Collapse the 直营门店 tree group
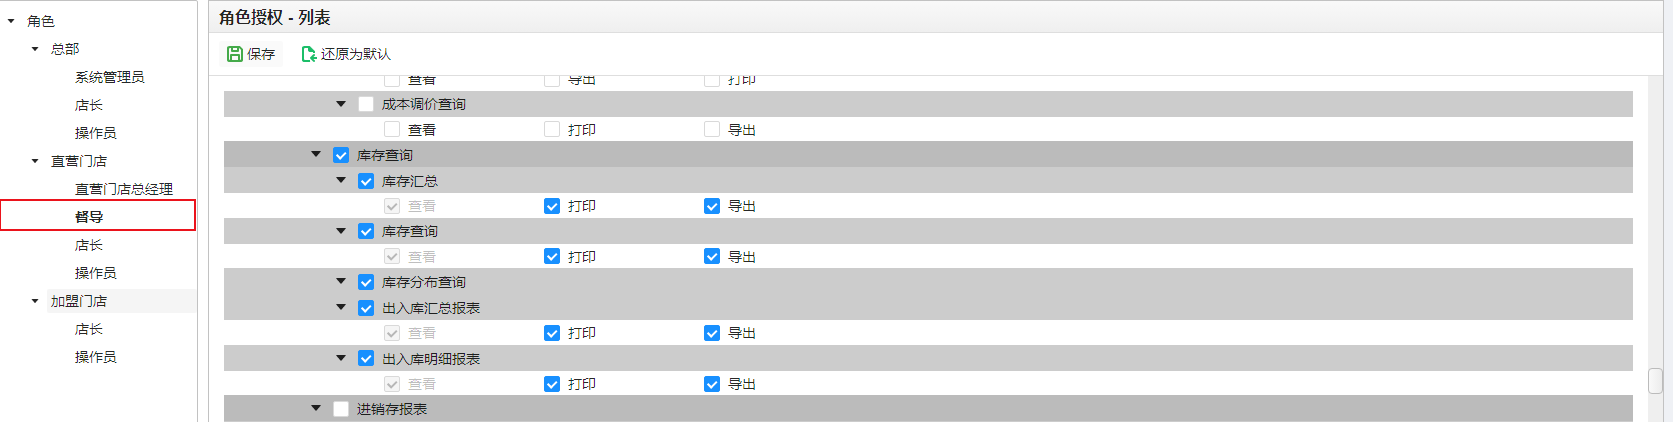Image resolution: width=1673 pixels, height=422 pixels. [x=35, y=161]
